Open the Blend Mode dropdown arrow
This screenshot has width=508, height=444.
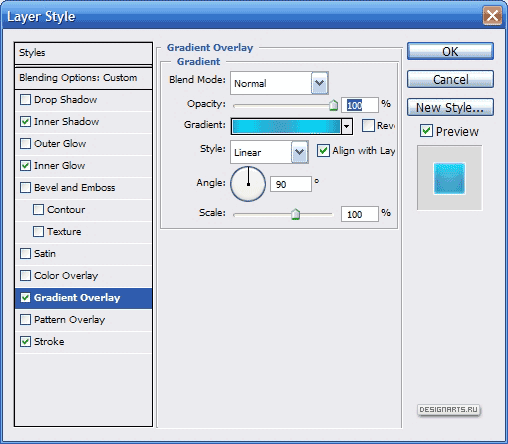point(320,83)
